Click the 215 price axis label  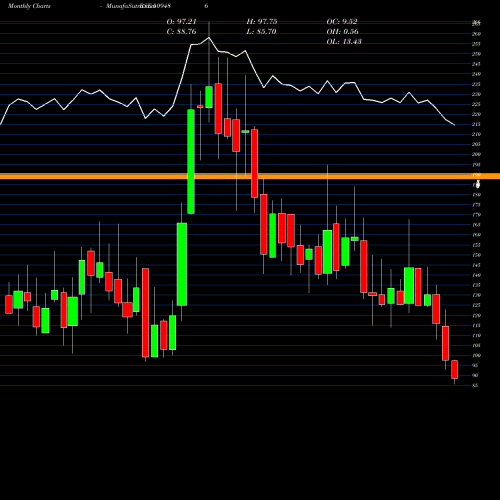point(476,124)
